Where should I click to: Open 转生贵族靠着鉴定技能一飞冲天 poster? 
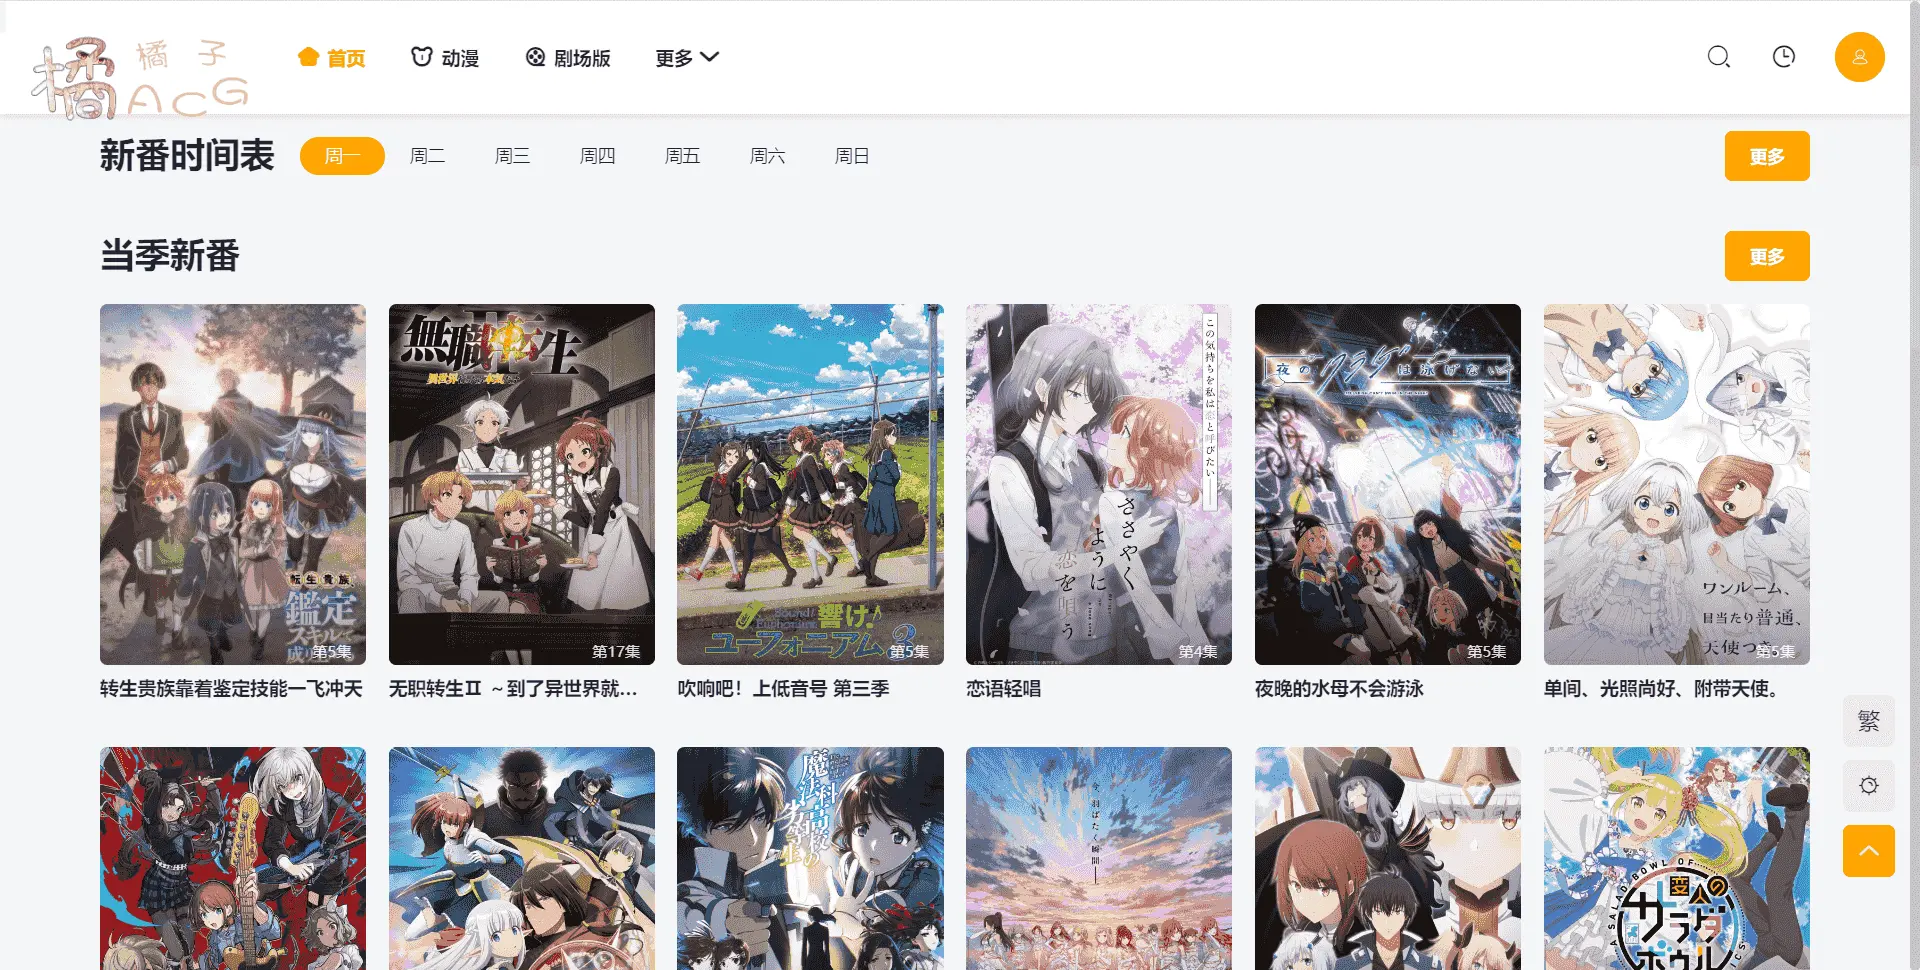pos(233,484)
